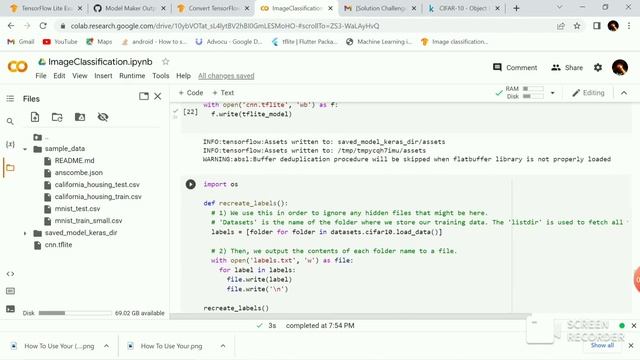Viewport: 640px width, 360px height.
Task: Expand the saved_model_keras_dir folder
Action: point(25,233)
